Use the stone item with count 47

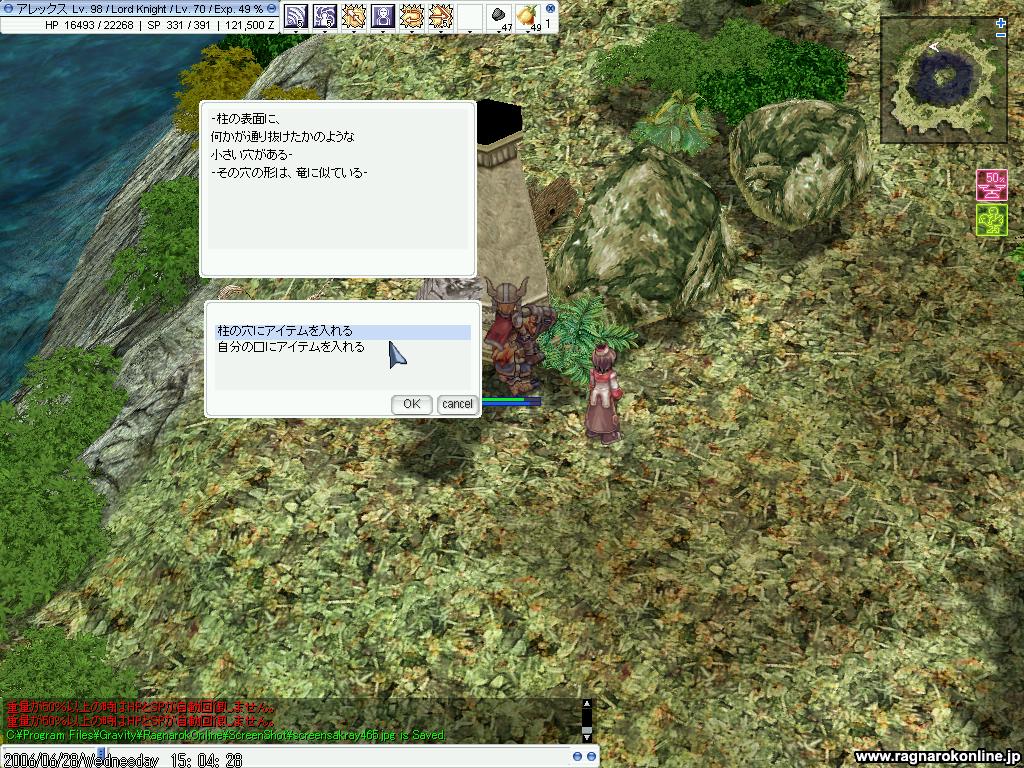pos(498,15)
